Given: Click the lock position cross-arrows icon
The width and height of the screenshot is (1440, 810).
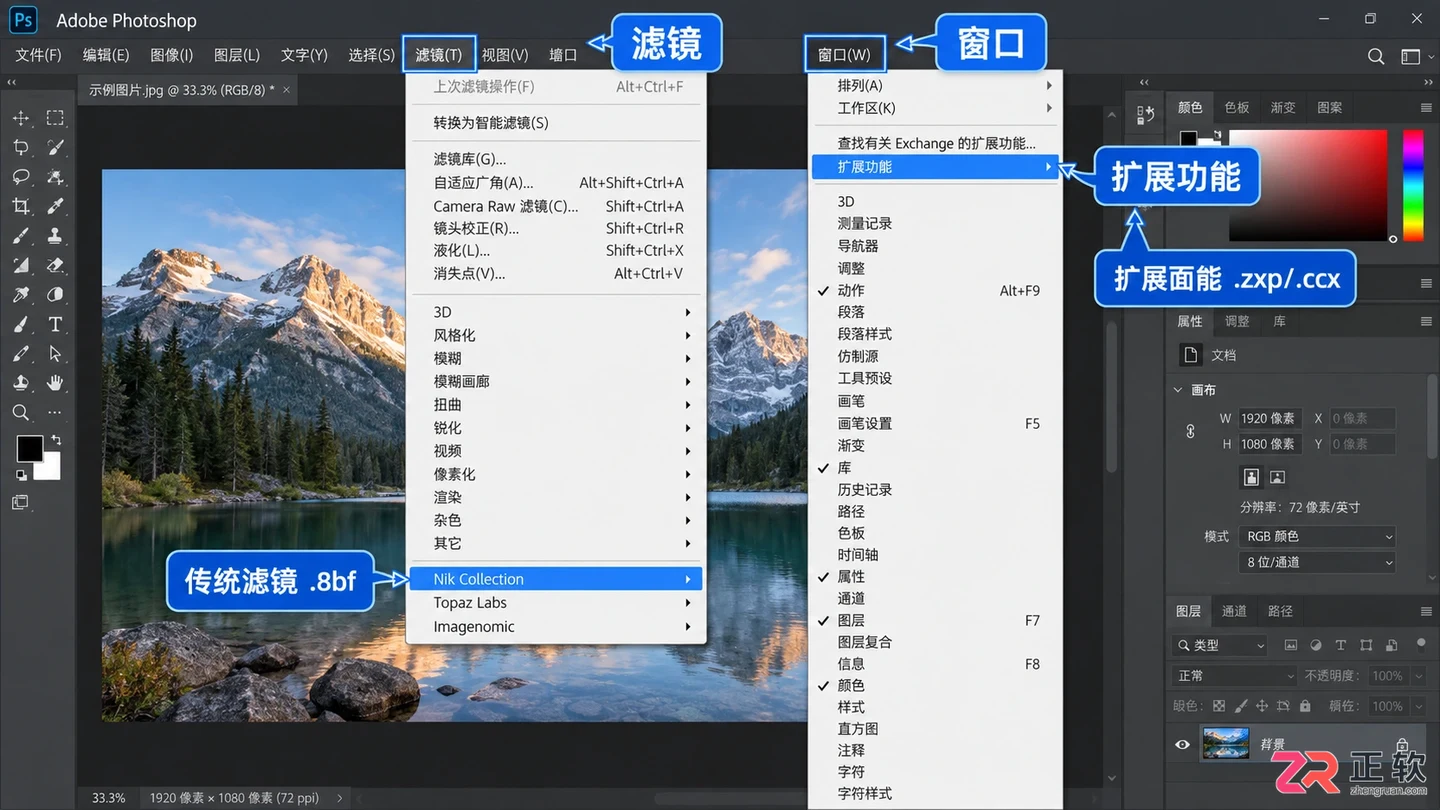Looking at the screenshot, I should (1262, 706).
